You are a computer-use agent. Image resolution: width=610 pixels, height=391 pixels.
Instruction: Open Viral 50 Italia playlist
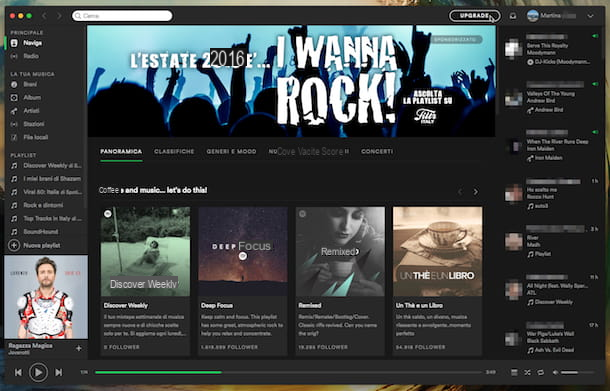click(52, 192)
